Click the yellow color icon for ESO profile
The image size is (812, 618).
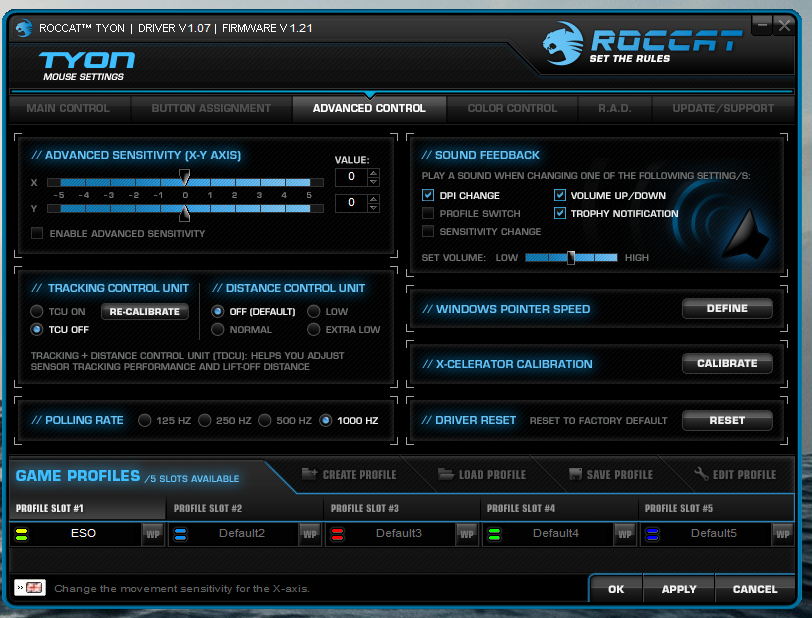[21, 534]
